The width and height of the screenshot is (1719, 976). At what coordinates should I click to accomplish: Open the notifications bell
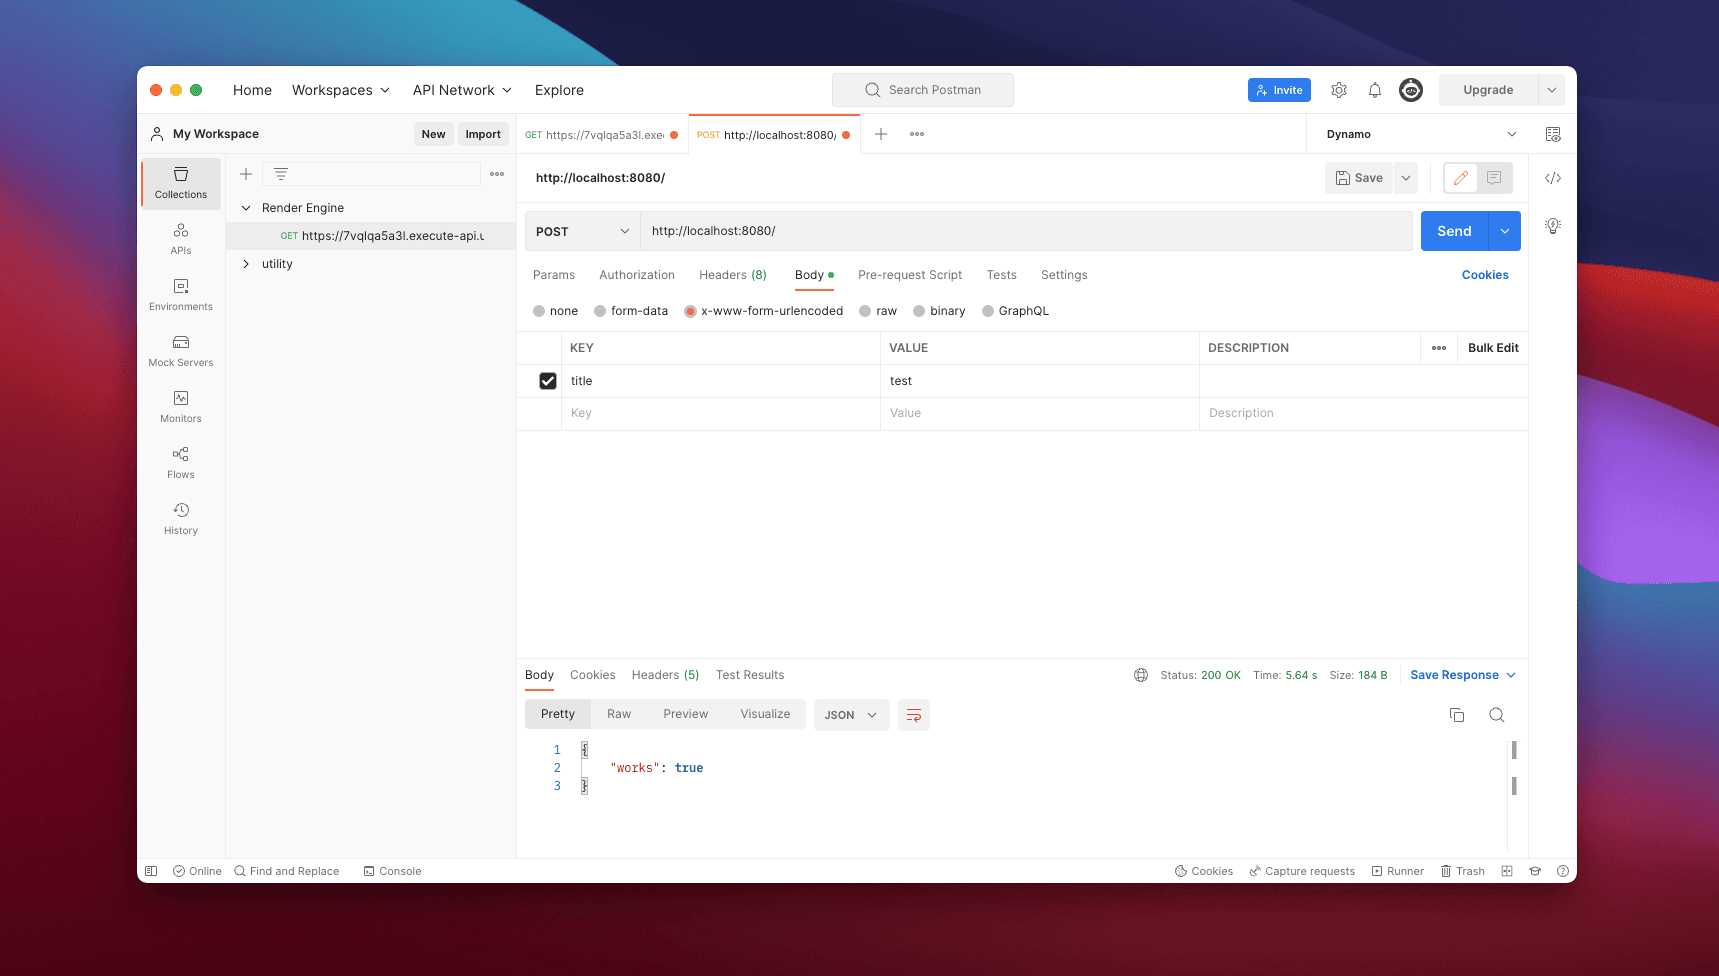point(1375,90)
